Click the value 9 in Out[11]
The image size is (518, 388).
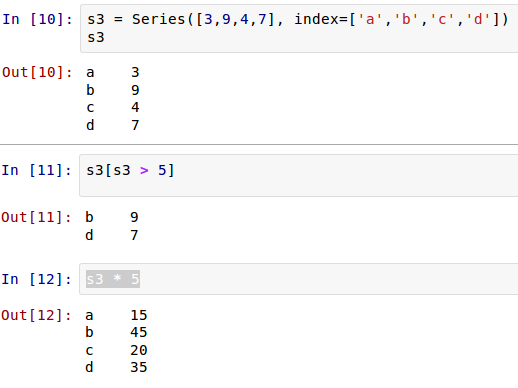pyautogui.click(x=134, y=217)
